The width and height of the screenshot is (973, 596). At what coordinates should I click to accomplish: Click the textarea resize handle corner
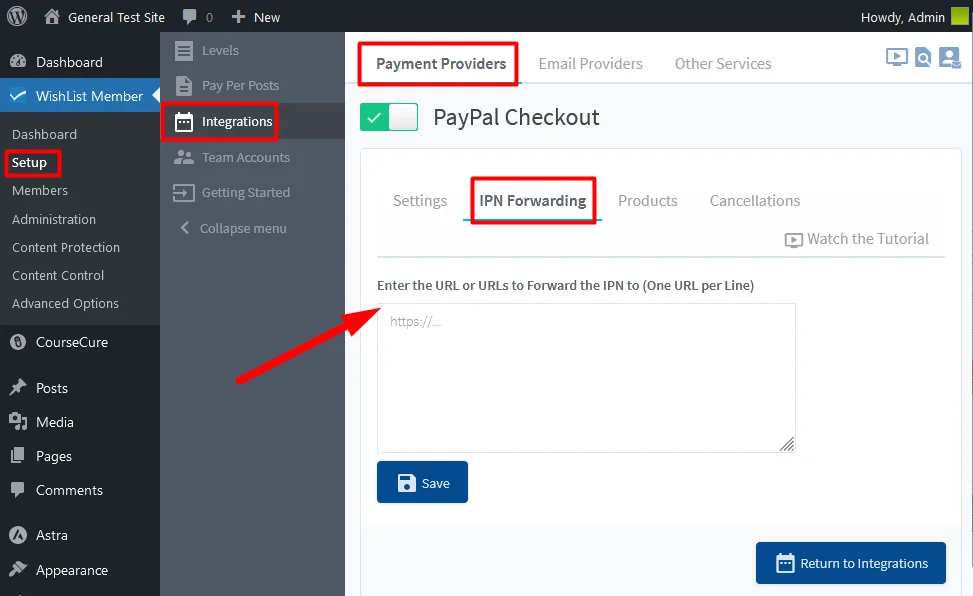click(x=787, y=444)
